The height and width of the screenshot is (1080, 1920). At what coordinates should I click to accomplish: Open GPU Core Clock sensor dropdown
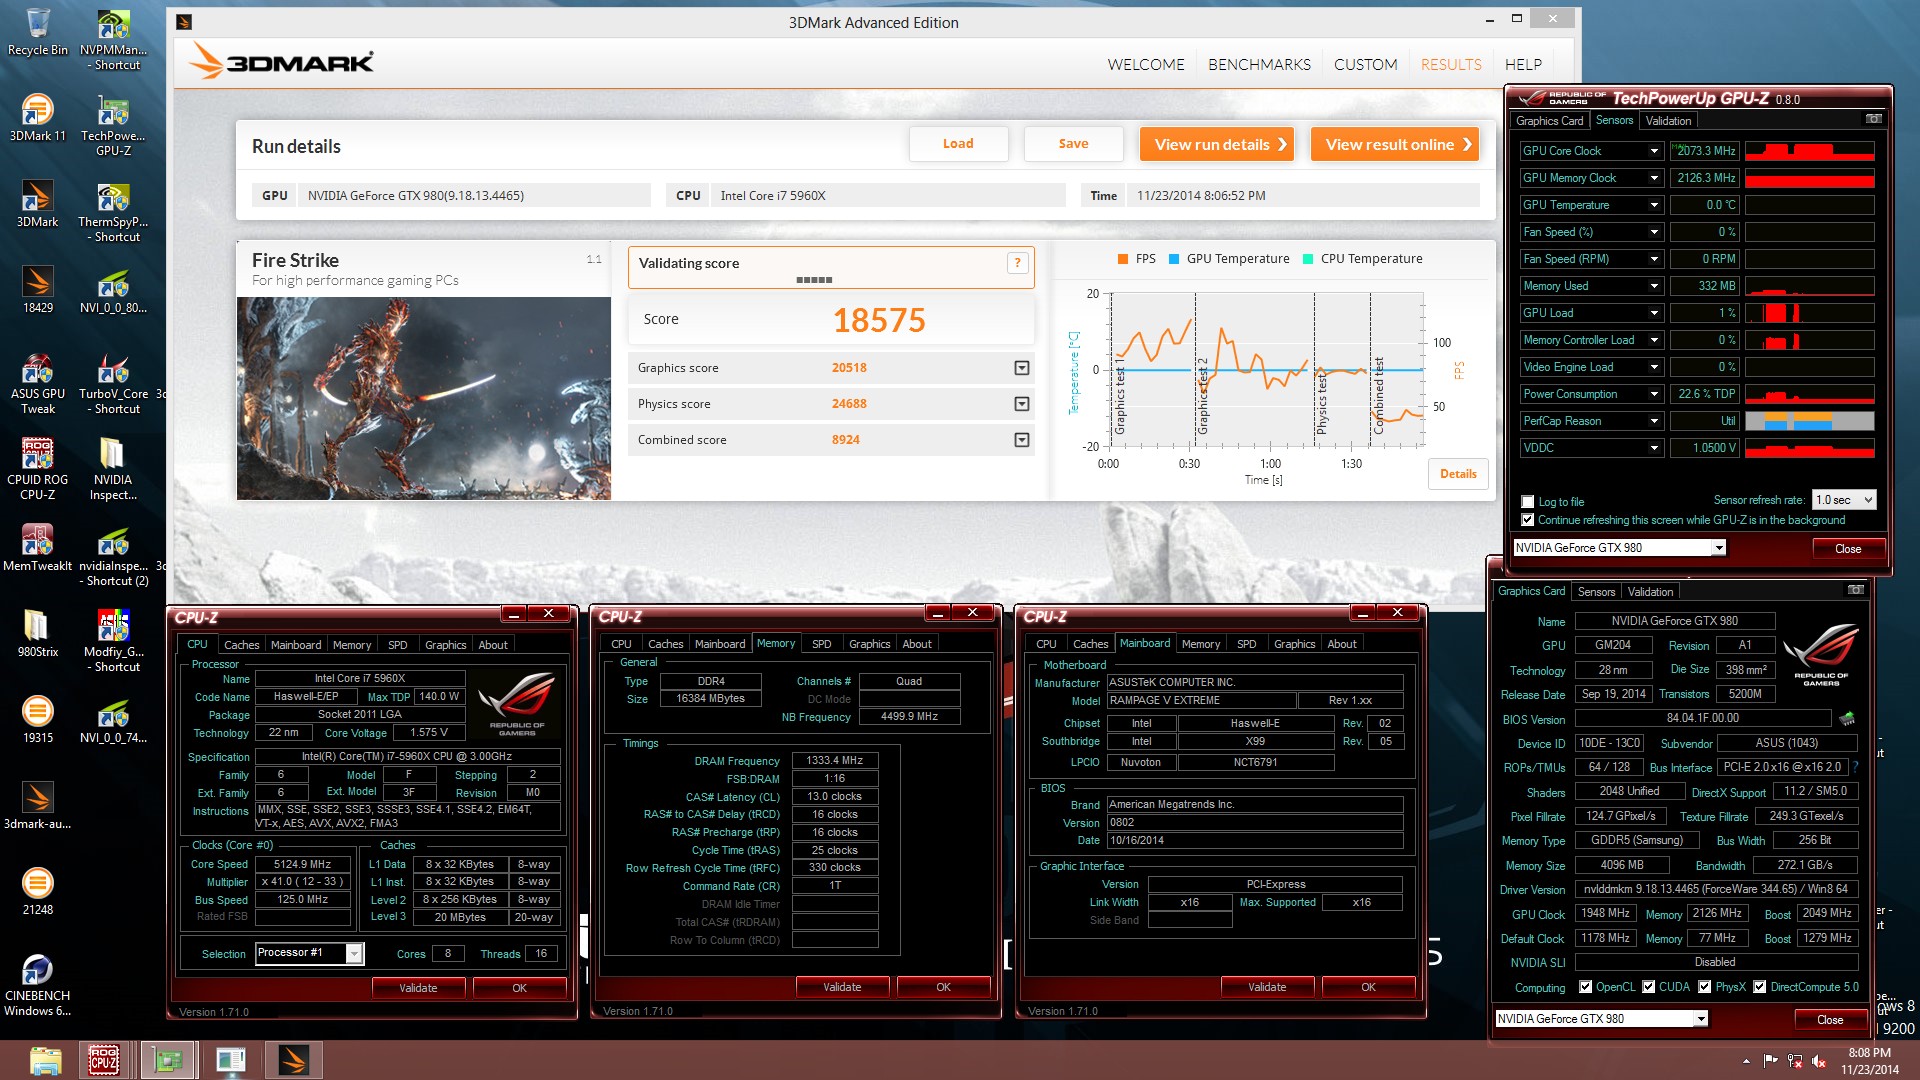[1654, 151]
